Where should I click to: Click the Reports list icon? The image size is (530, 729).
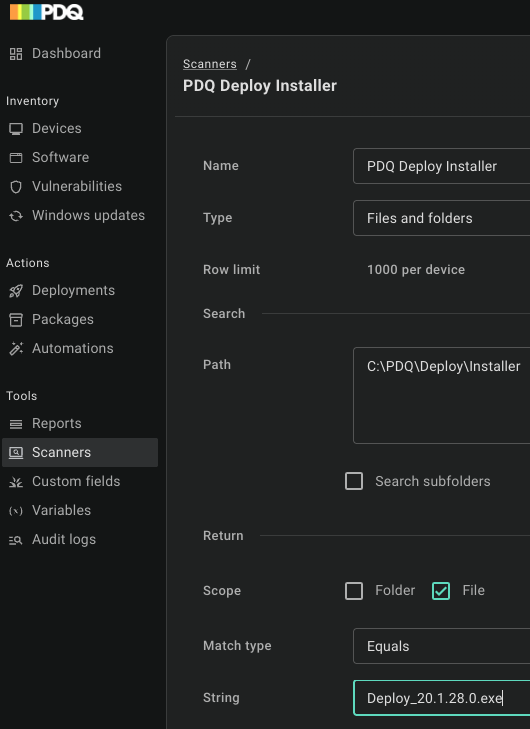(x=16, y=424)
